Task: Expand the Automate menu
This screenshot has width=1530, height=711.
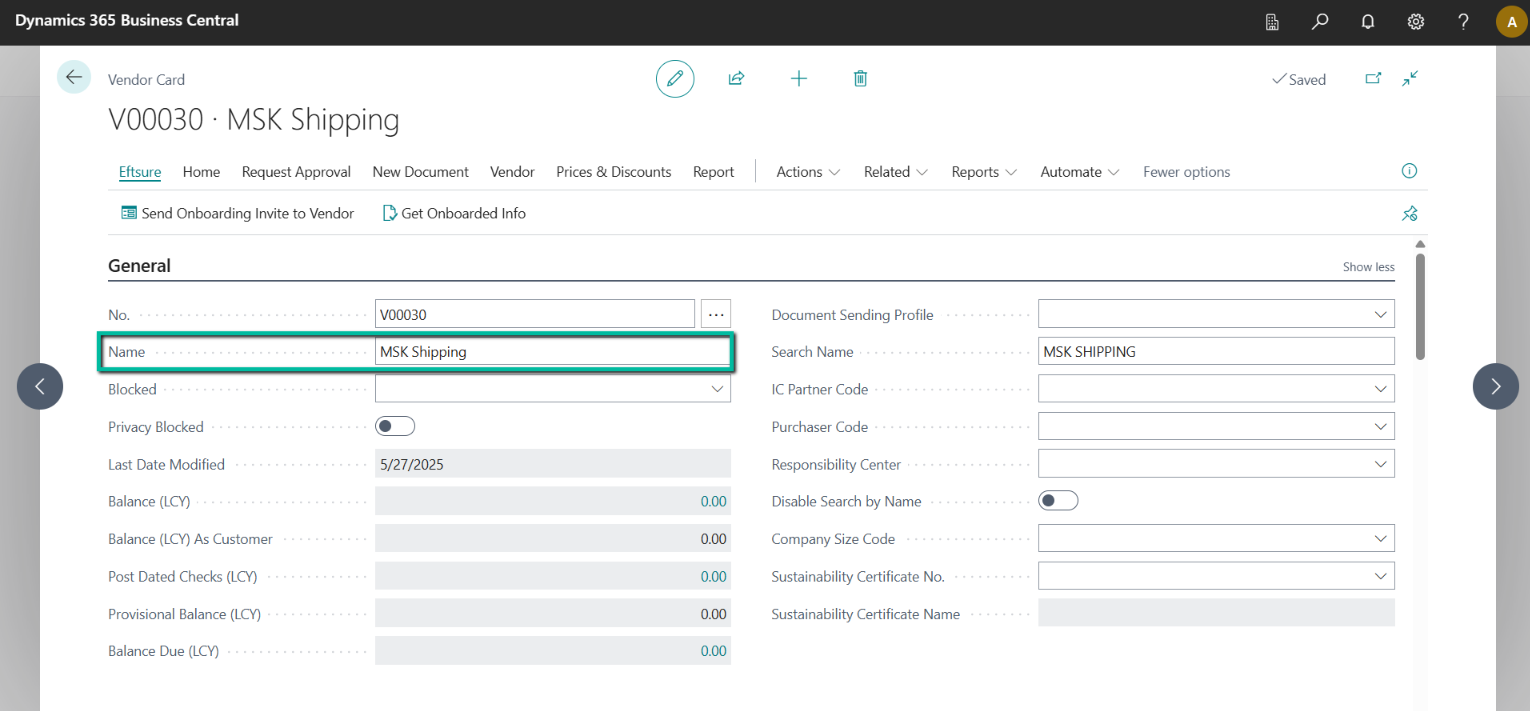Action: [x=1080, y=172]
